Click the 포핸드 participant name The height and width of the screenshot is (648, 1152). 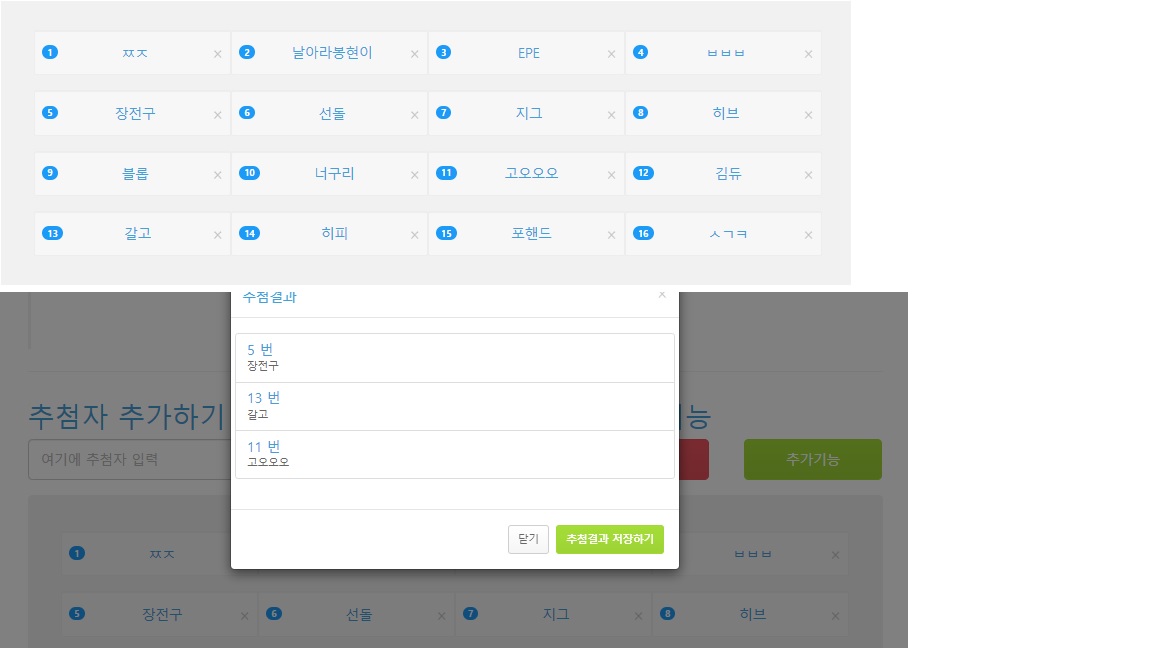pos(531,233)
